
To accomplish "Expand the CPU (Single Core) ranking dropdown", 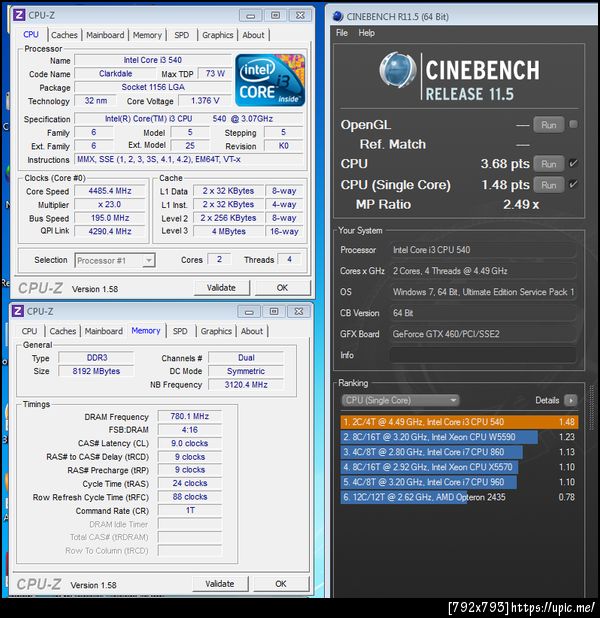I will pyautogui.click(x=400, y=400).
